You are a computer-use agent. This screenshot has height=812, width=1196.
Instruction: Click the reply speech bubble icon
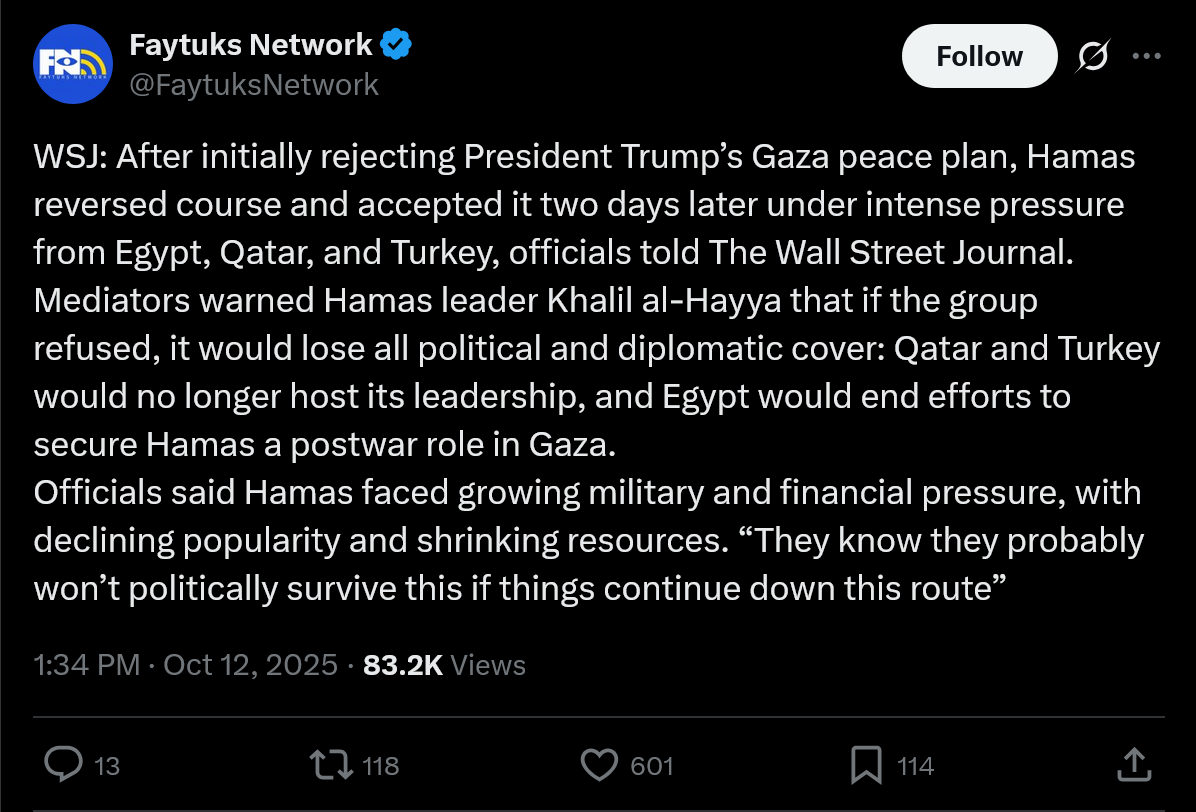tap(64, 766)
